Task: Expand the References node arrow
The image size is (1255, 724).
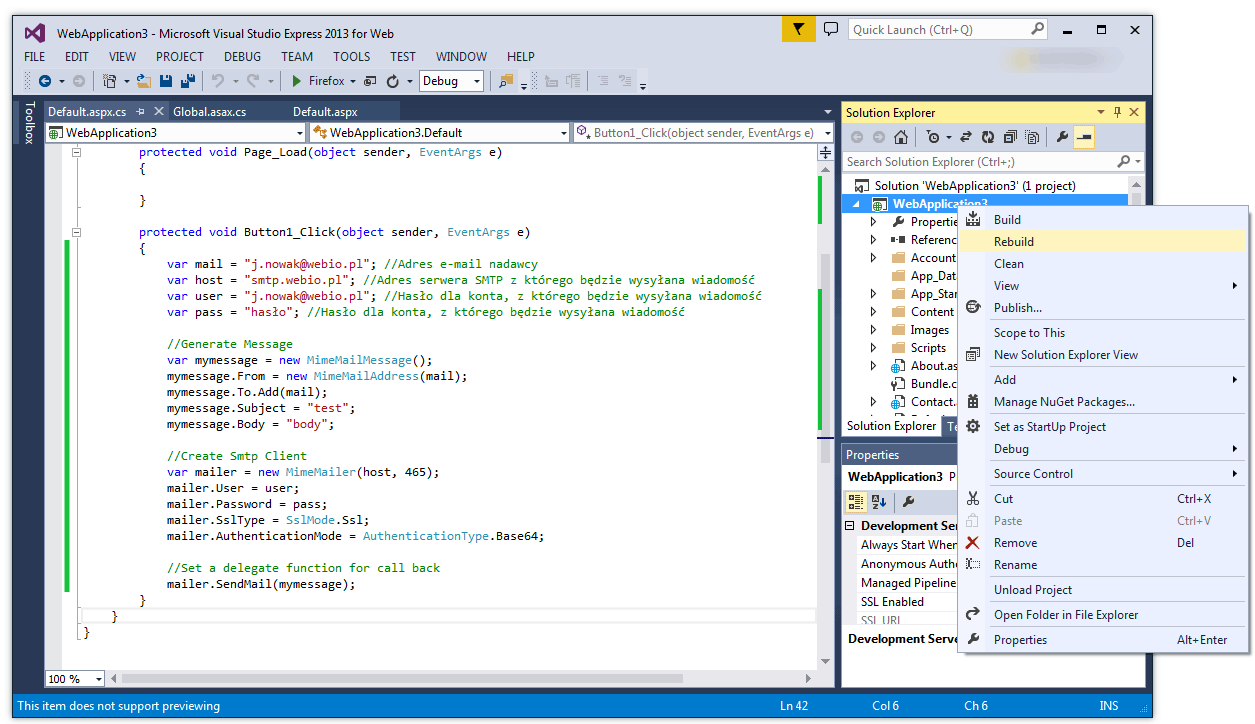Action: 873,240
